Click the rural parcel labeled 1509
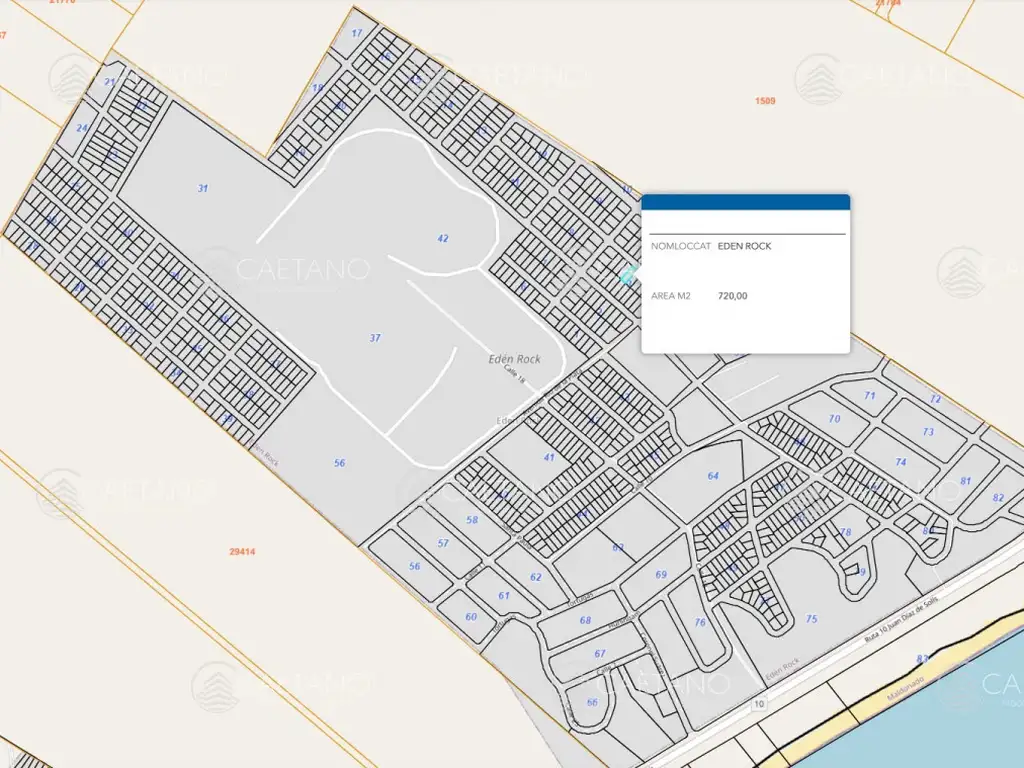Screen dimensions: 1024x768 765,101
